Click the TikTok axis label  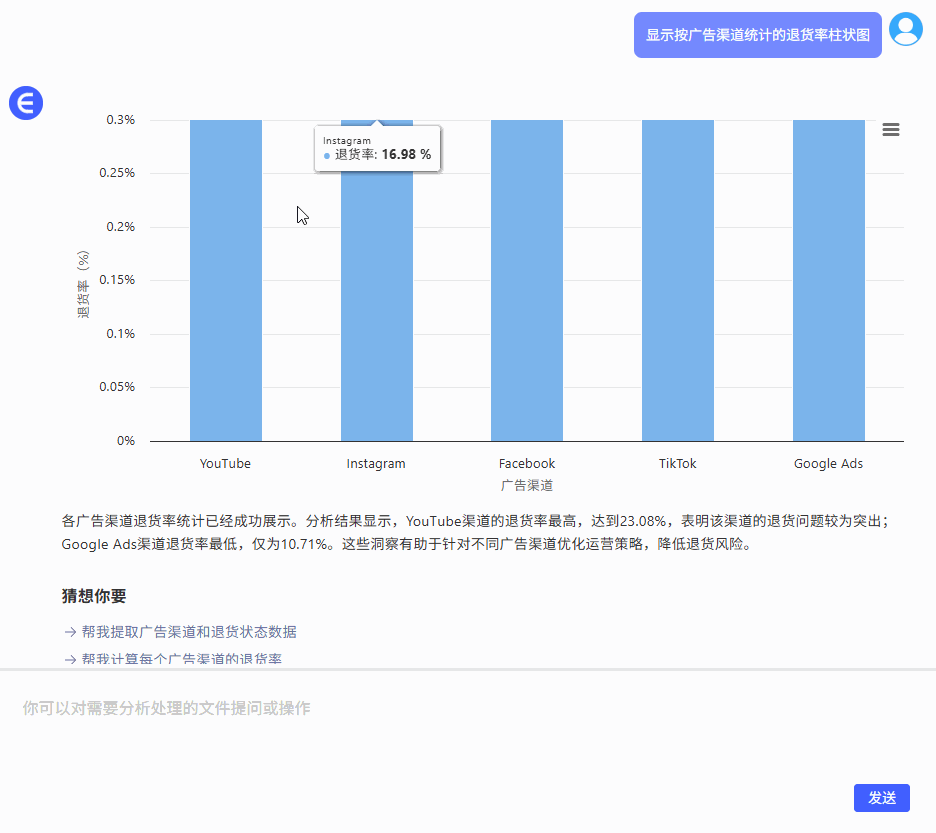(x=678, y=463)
